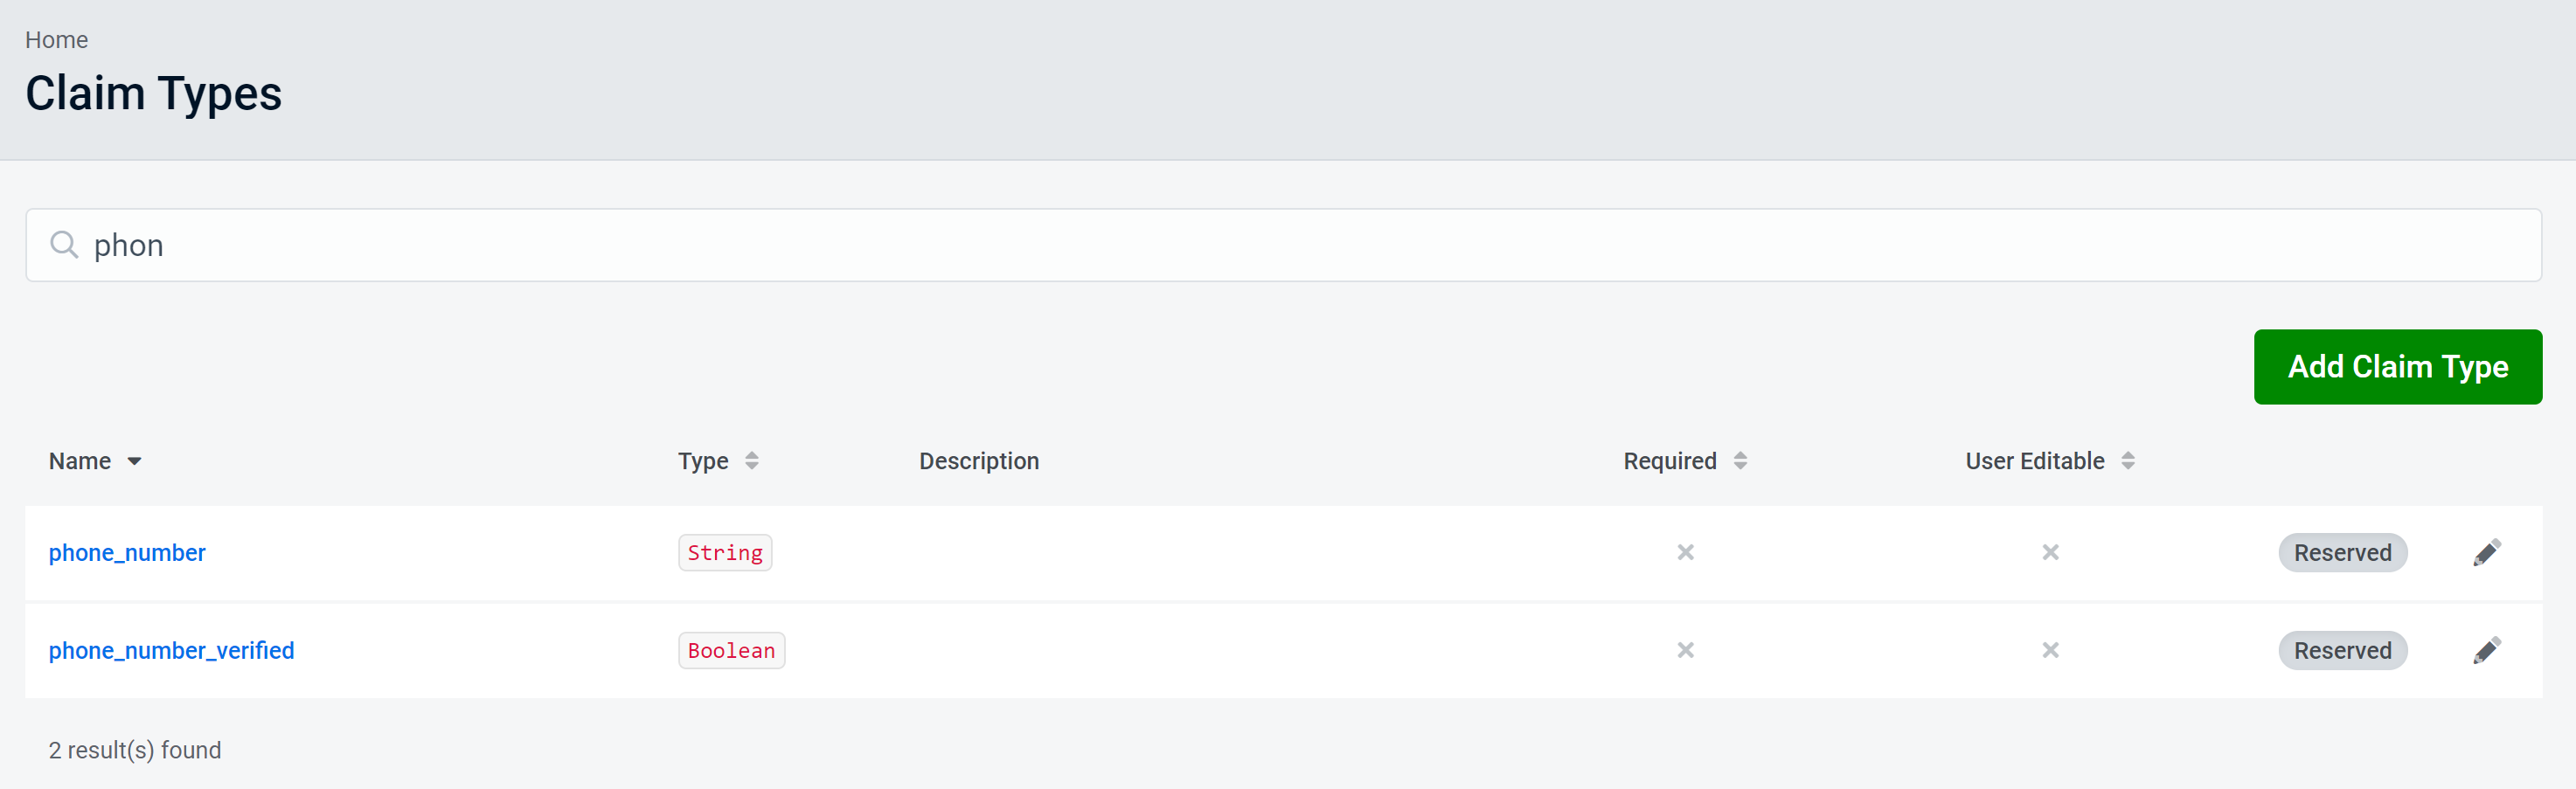Viewport: 2576px width, 789px height.
Task: Click the User Editable X mark for phone_number
Action: 2050,552
